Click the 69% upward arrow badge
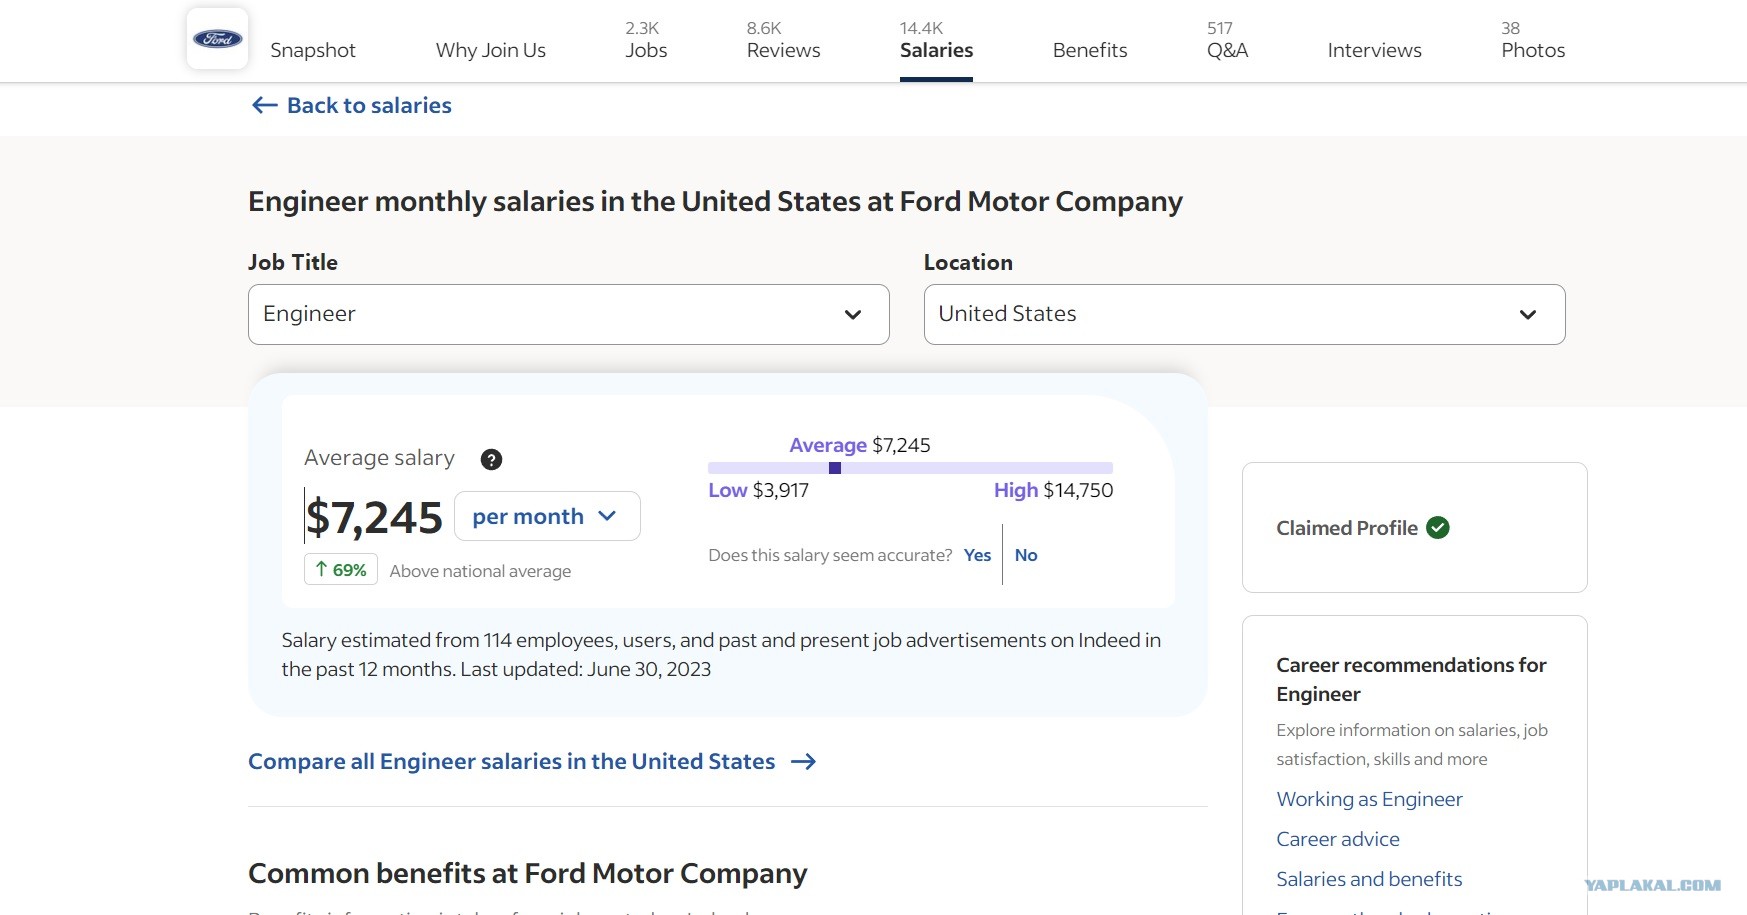Viewport: 1747px width, 915px height. tap(341, 570)
